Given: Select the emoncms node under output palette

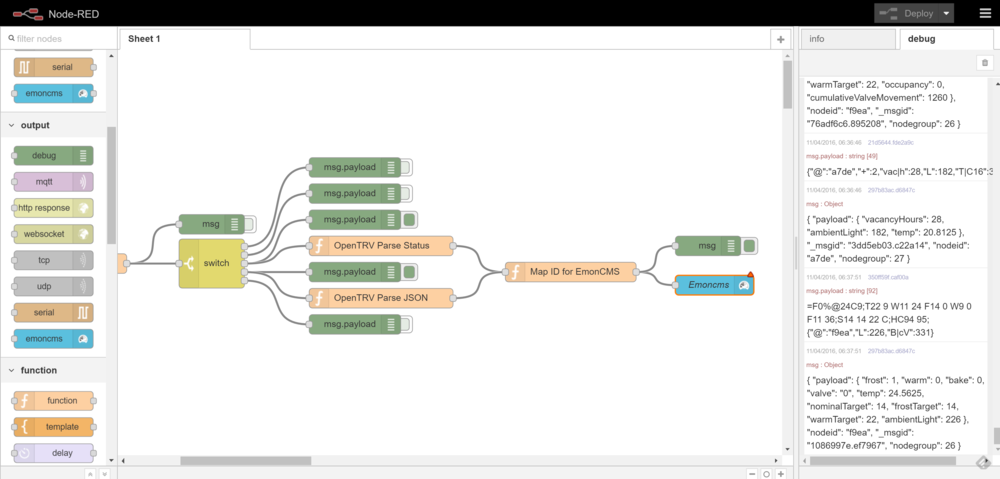Looking at the screenshot, I should [54, 339].
